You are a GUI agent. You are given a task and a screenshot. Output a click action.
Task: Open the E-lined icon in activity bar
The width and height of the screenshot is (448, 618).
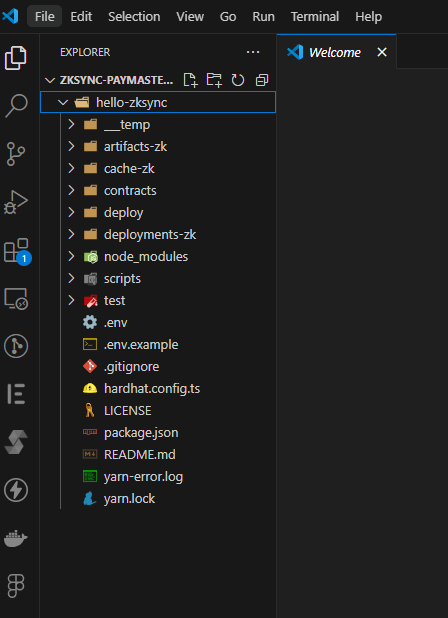(x=16, y=394)
